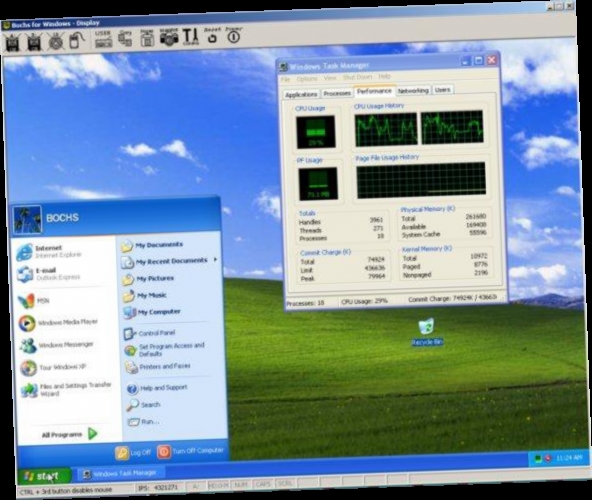Open My Pictures folder
Image resolution: width=592 pixels, height=500 pixels.
coord(148,279)
